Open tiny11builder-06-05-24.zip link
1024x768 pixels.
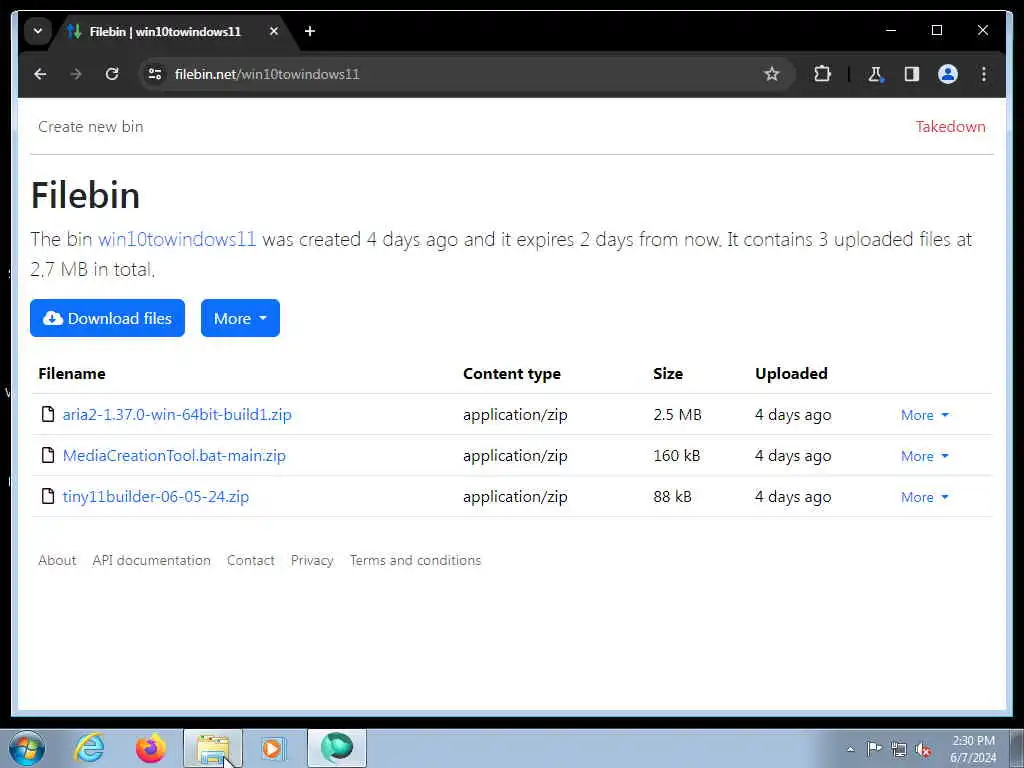(x=155, y=496)
